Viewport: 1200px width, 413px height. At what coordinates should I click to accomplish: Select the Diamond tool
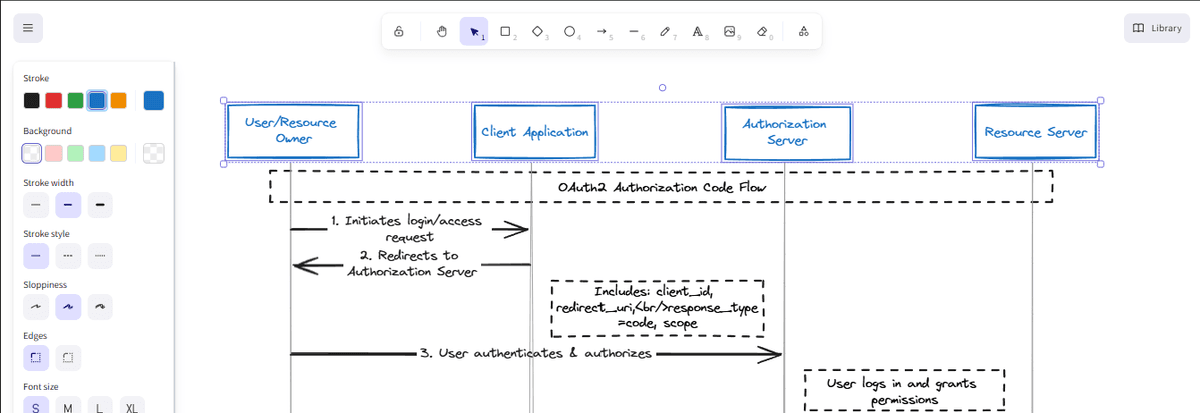tap(538, 31)
